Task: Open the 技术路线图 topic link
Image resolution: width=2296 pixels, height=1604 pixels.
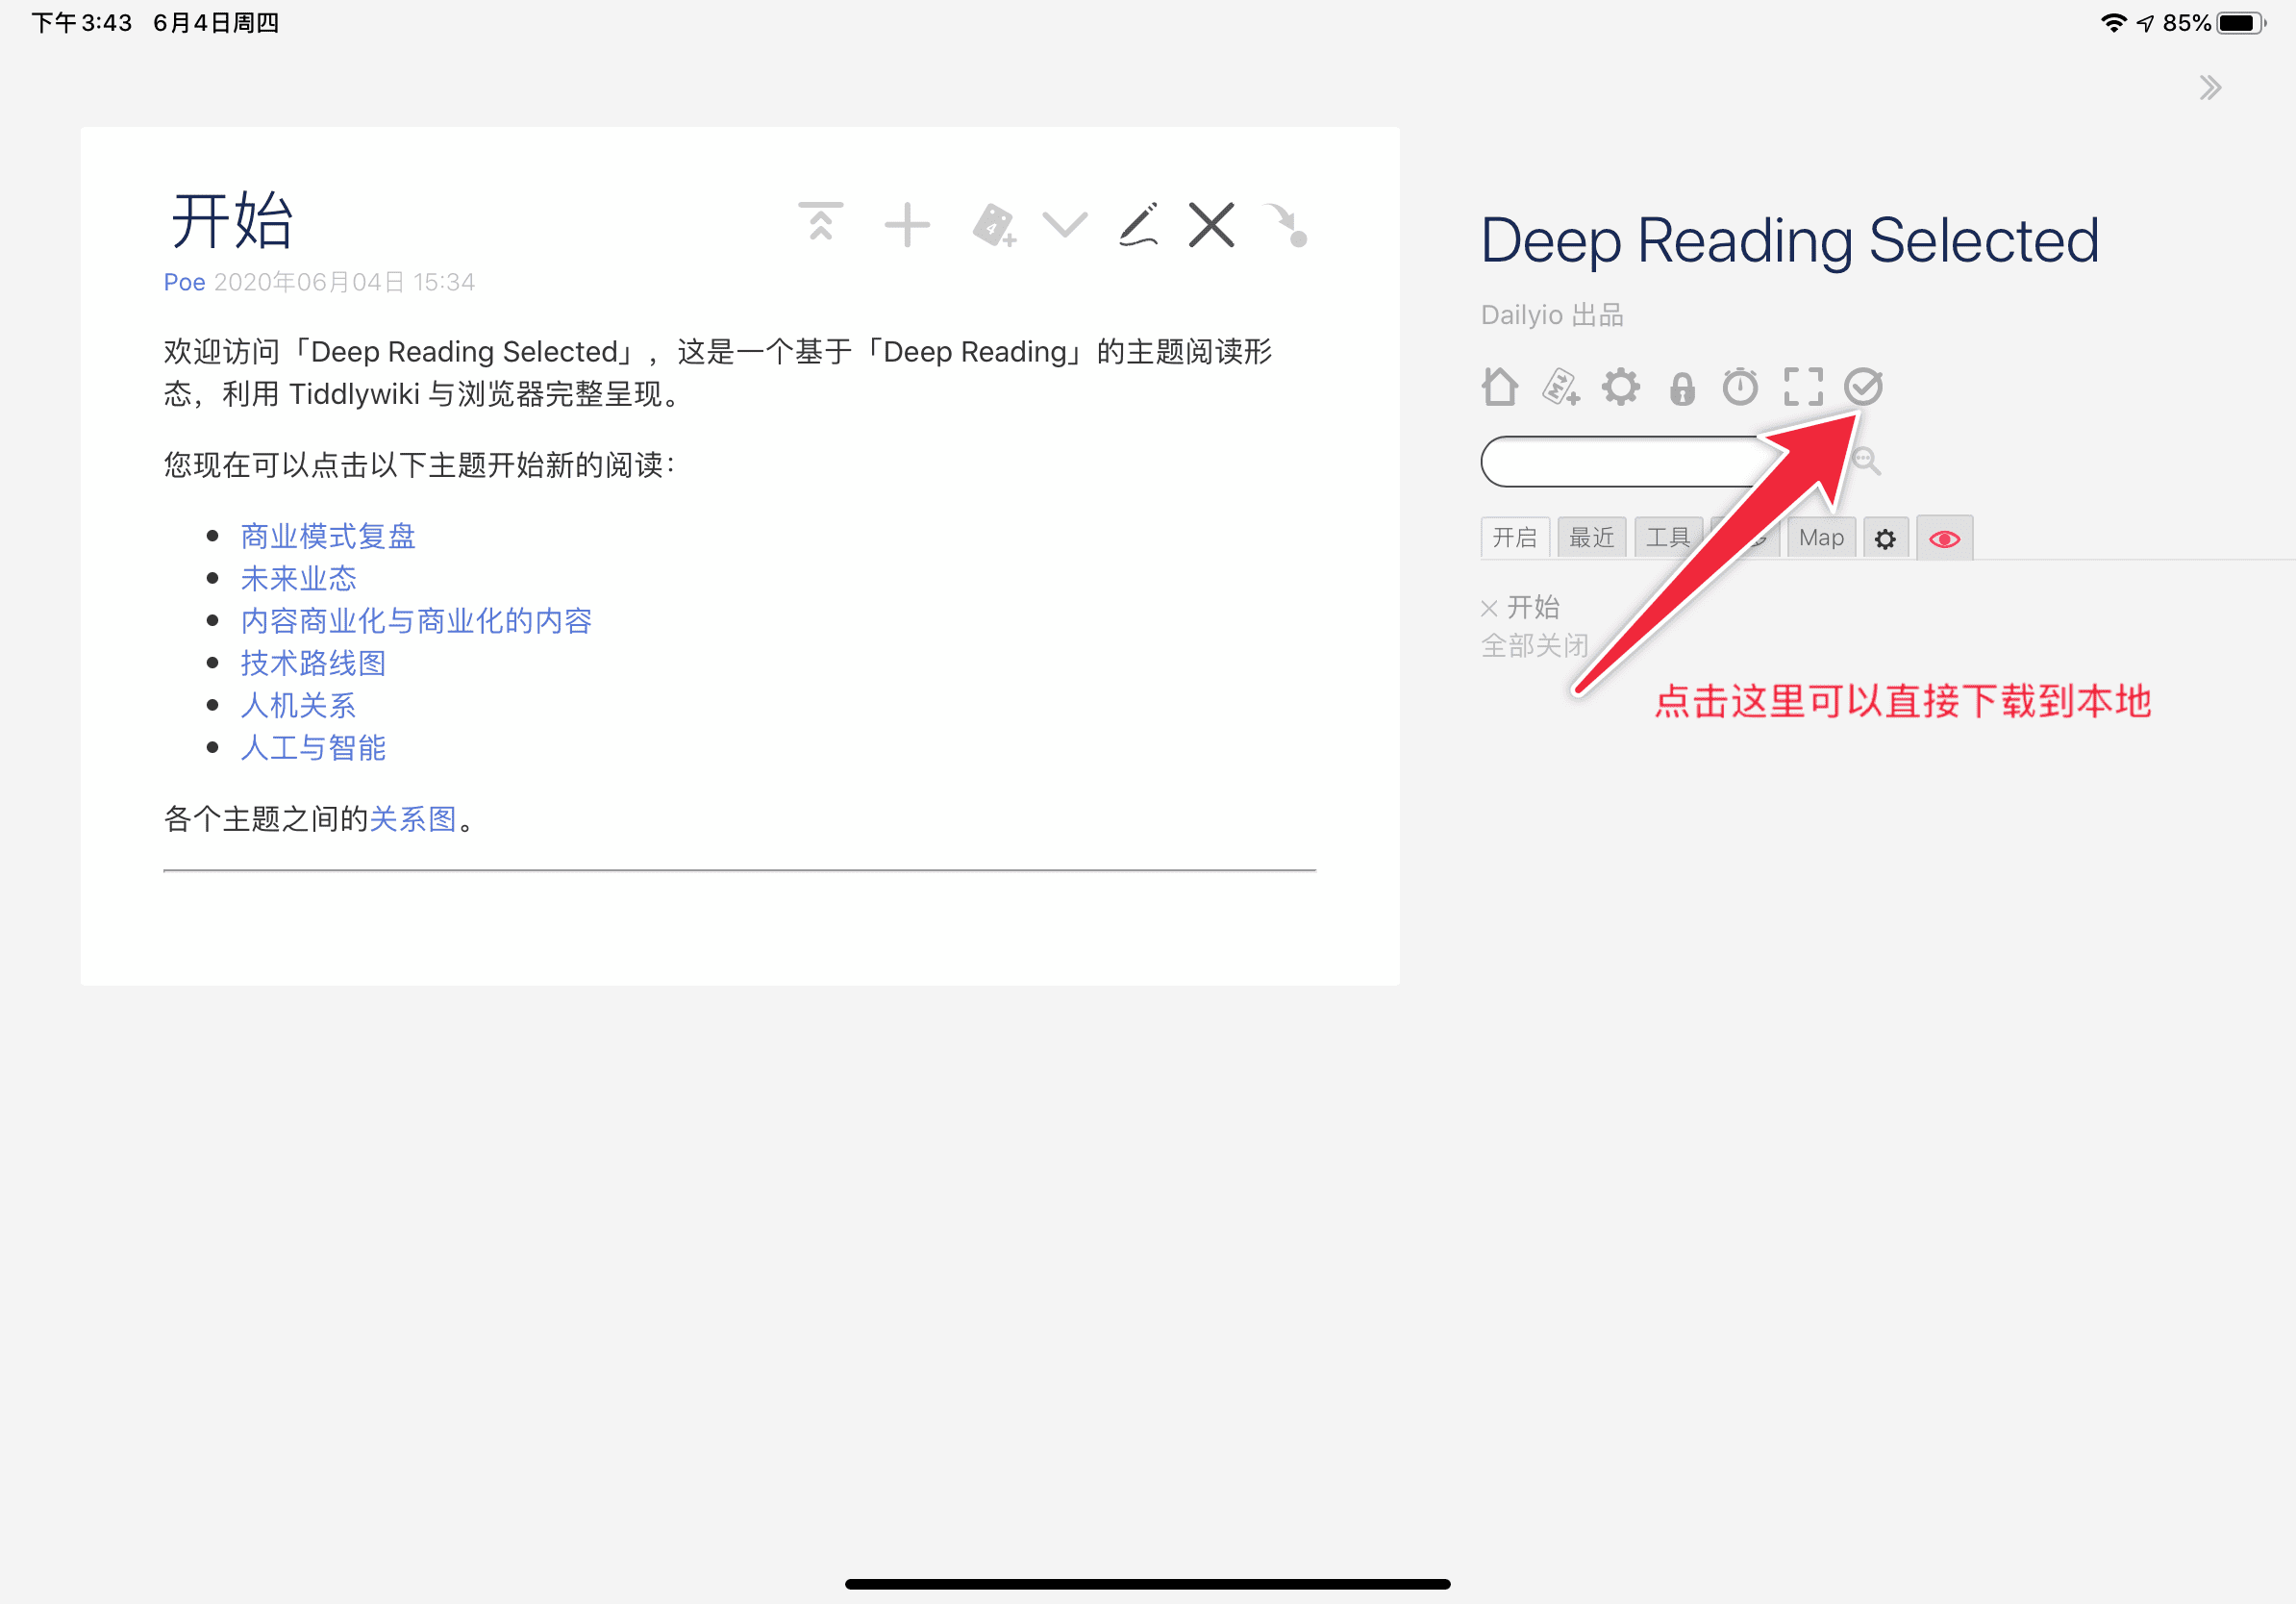Action: tap(313, 663)
